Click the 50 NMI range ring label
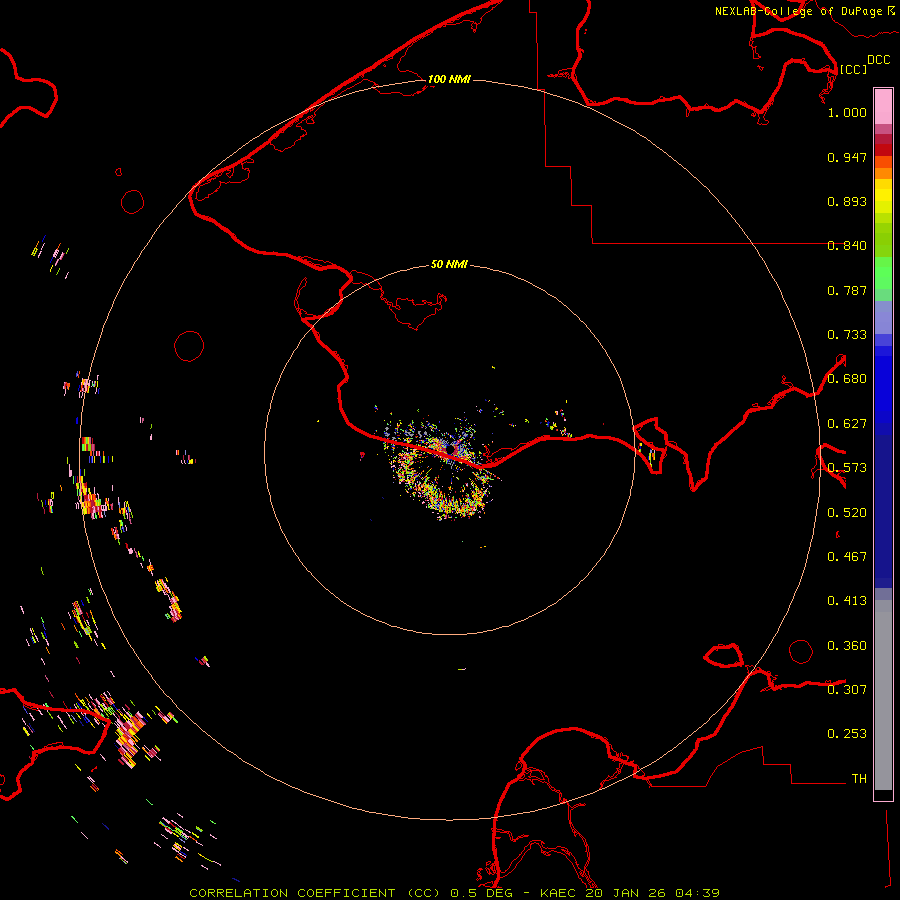This screenshot has height=900, width=900. pos(449,265)
